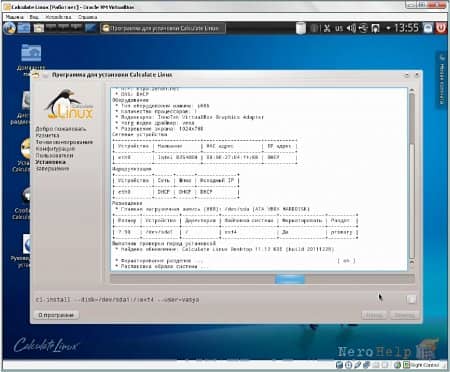
Task: Click the installation progress bar
Action: [262, 279]
